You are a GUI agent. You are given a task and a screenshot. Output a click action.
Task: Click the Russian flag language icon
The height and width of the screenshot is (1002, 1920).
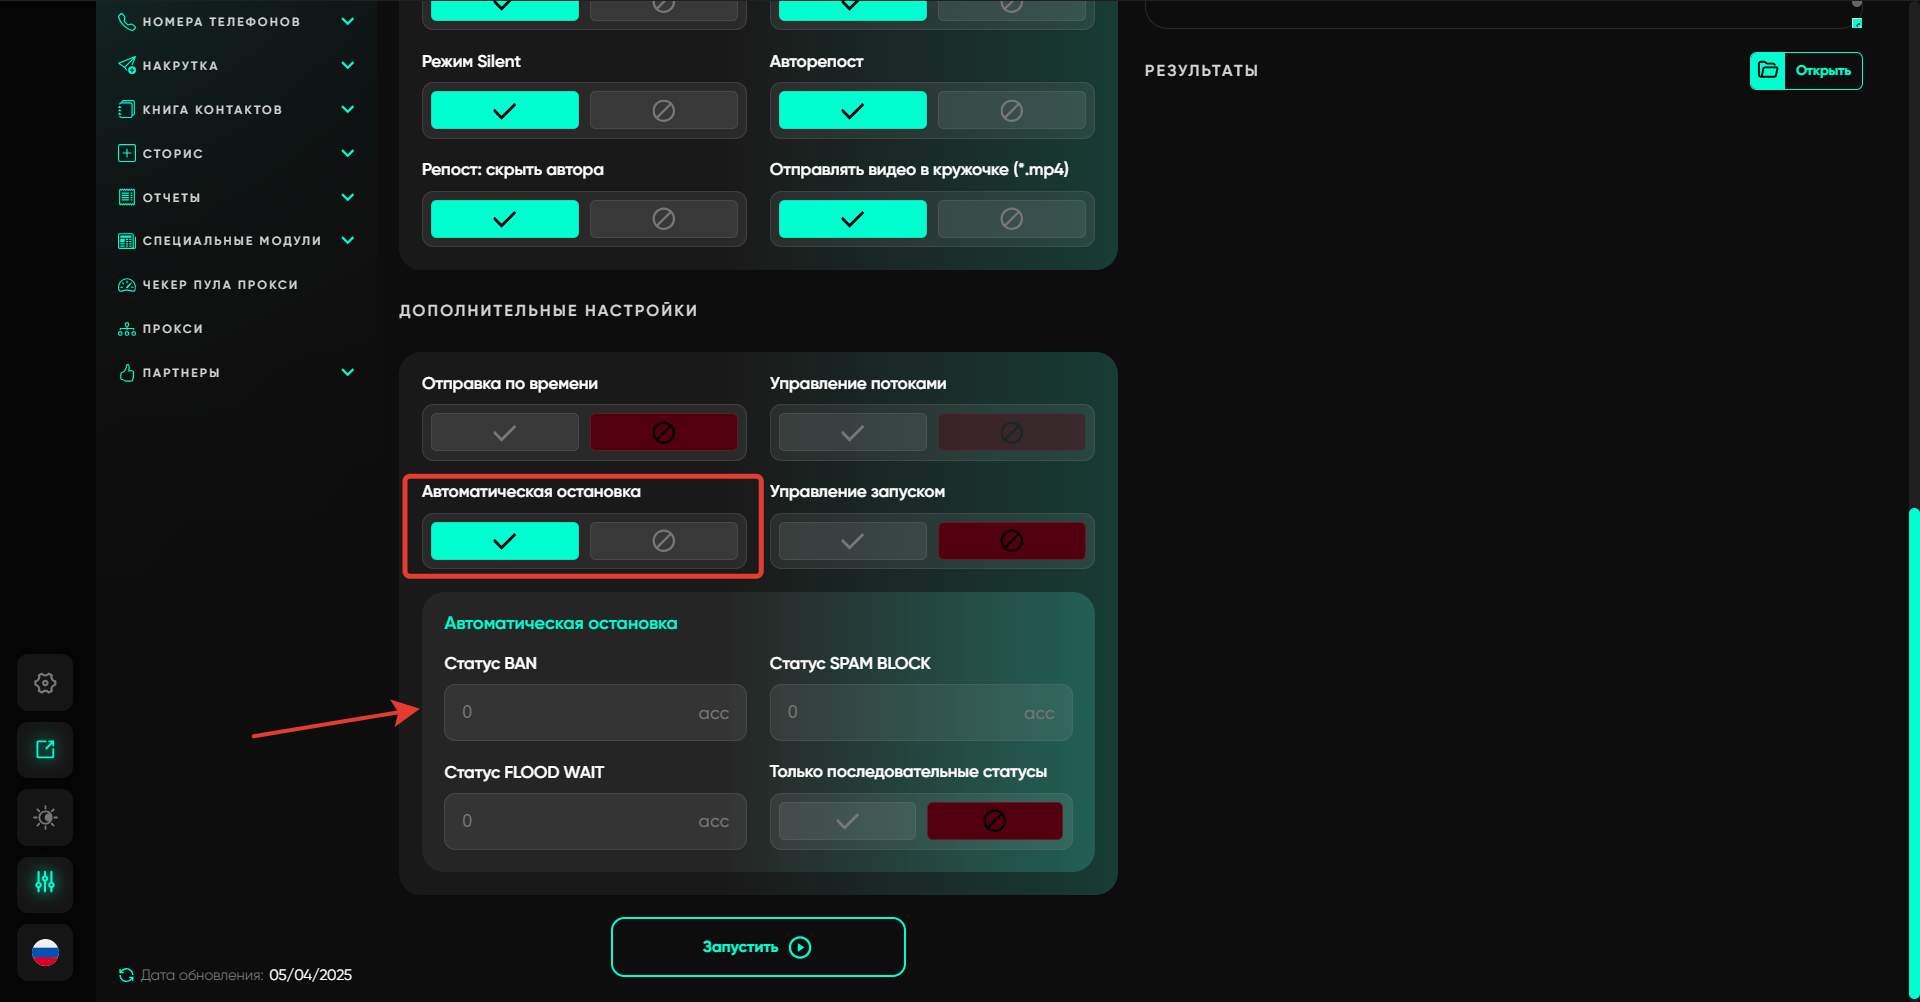click(45, 953)
